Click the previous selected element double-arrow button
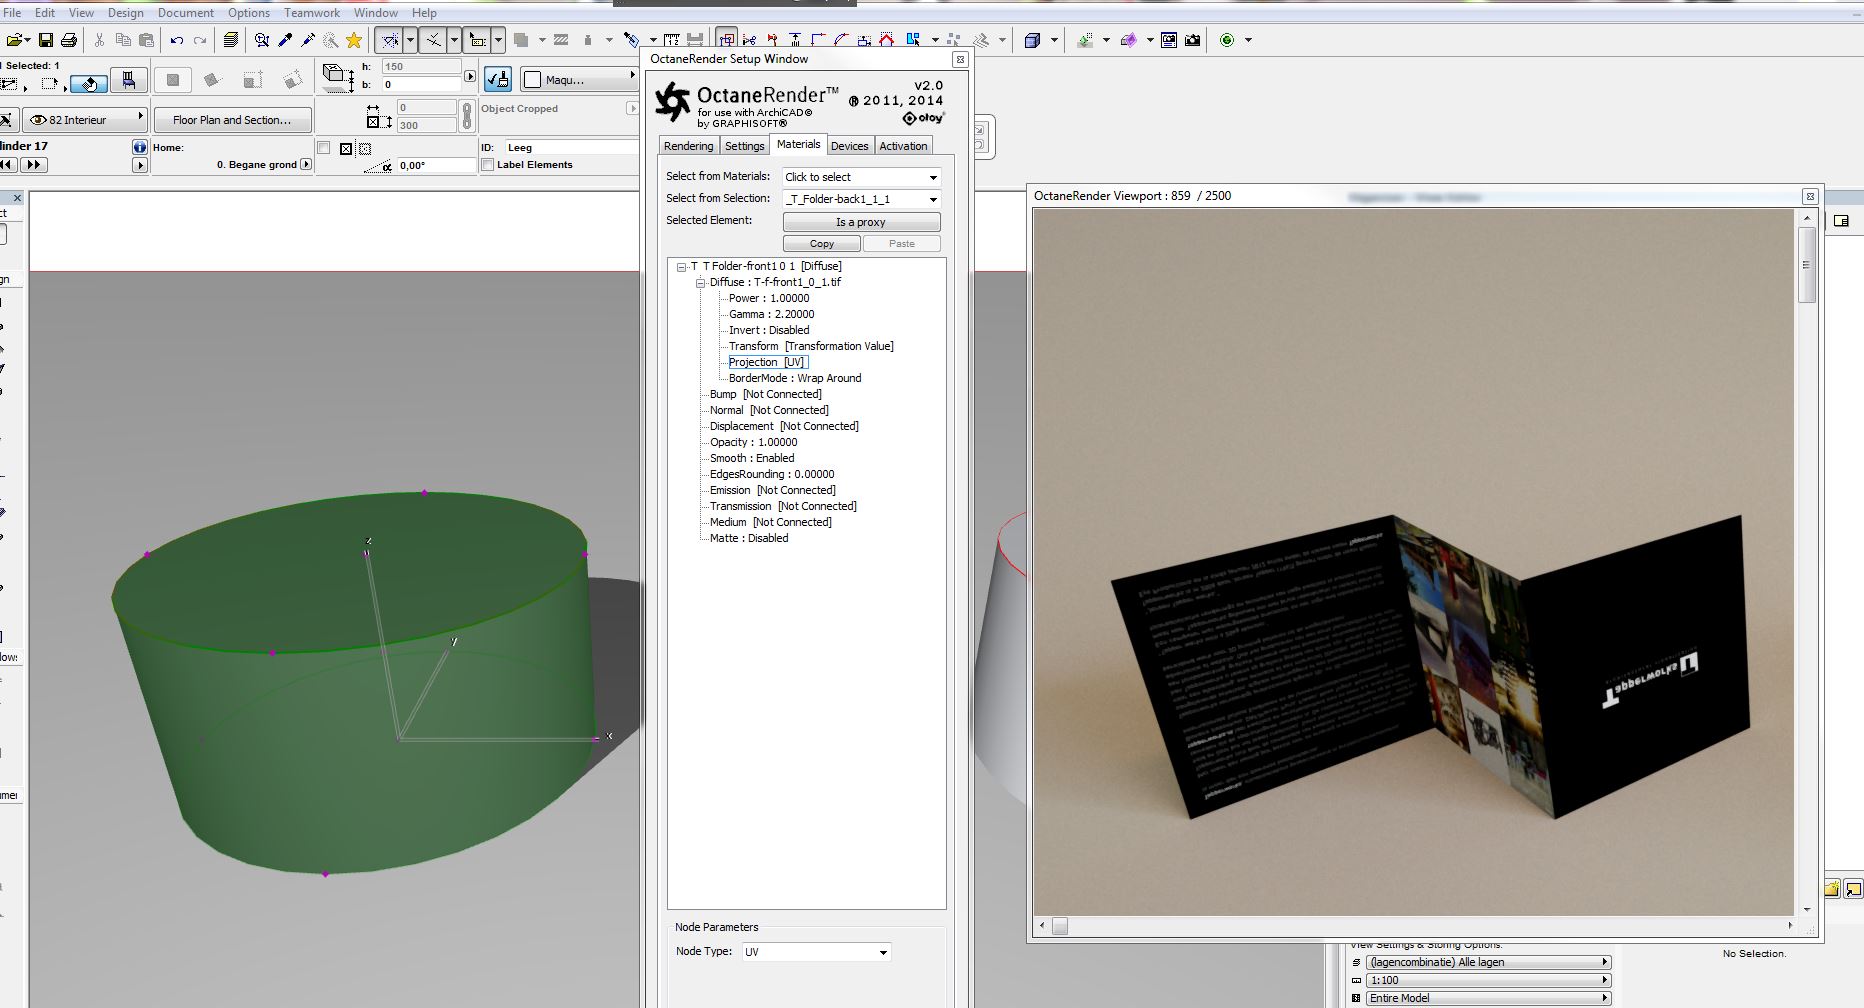 [x=8, y=164]
